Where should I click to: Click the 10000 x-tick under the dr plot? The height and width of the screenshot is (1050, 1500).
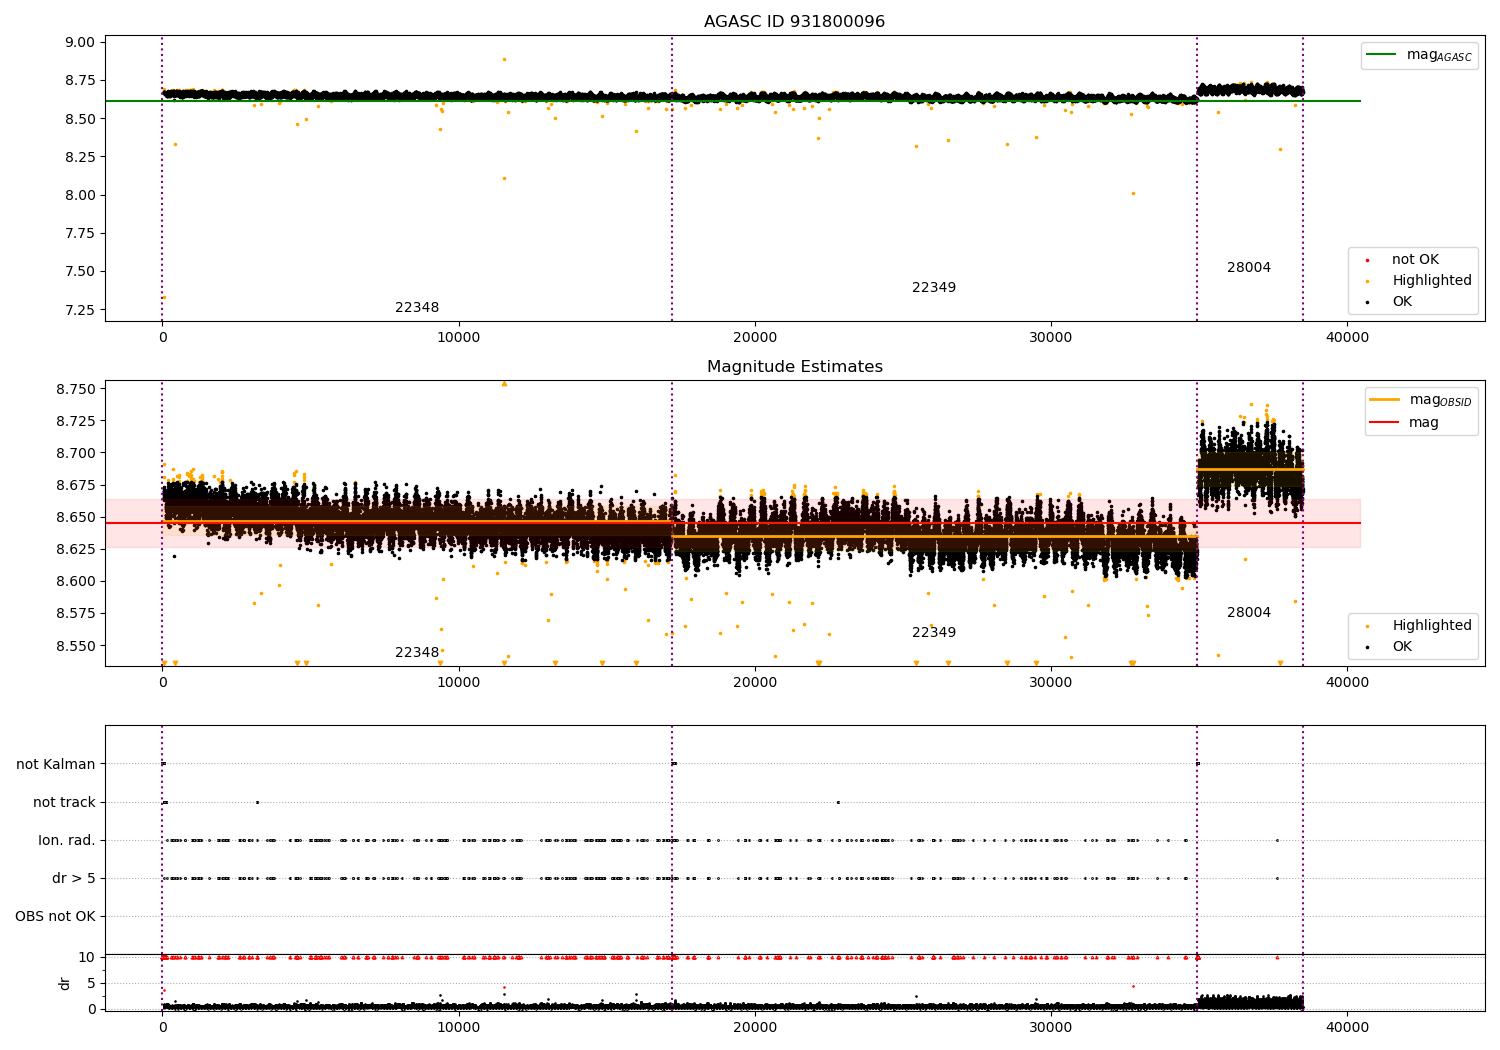click(x=459, y=1026)
